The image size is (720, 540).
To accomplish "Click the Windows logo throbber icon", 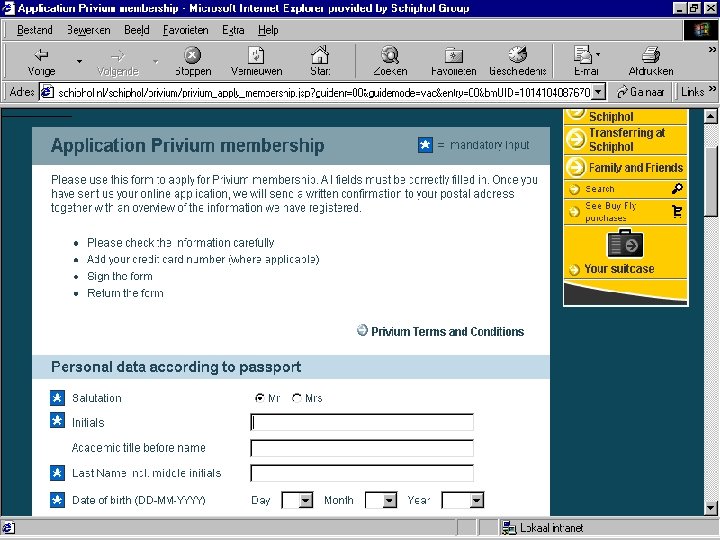I will pos(701,30).
